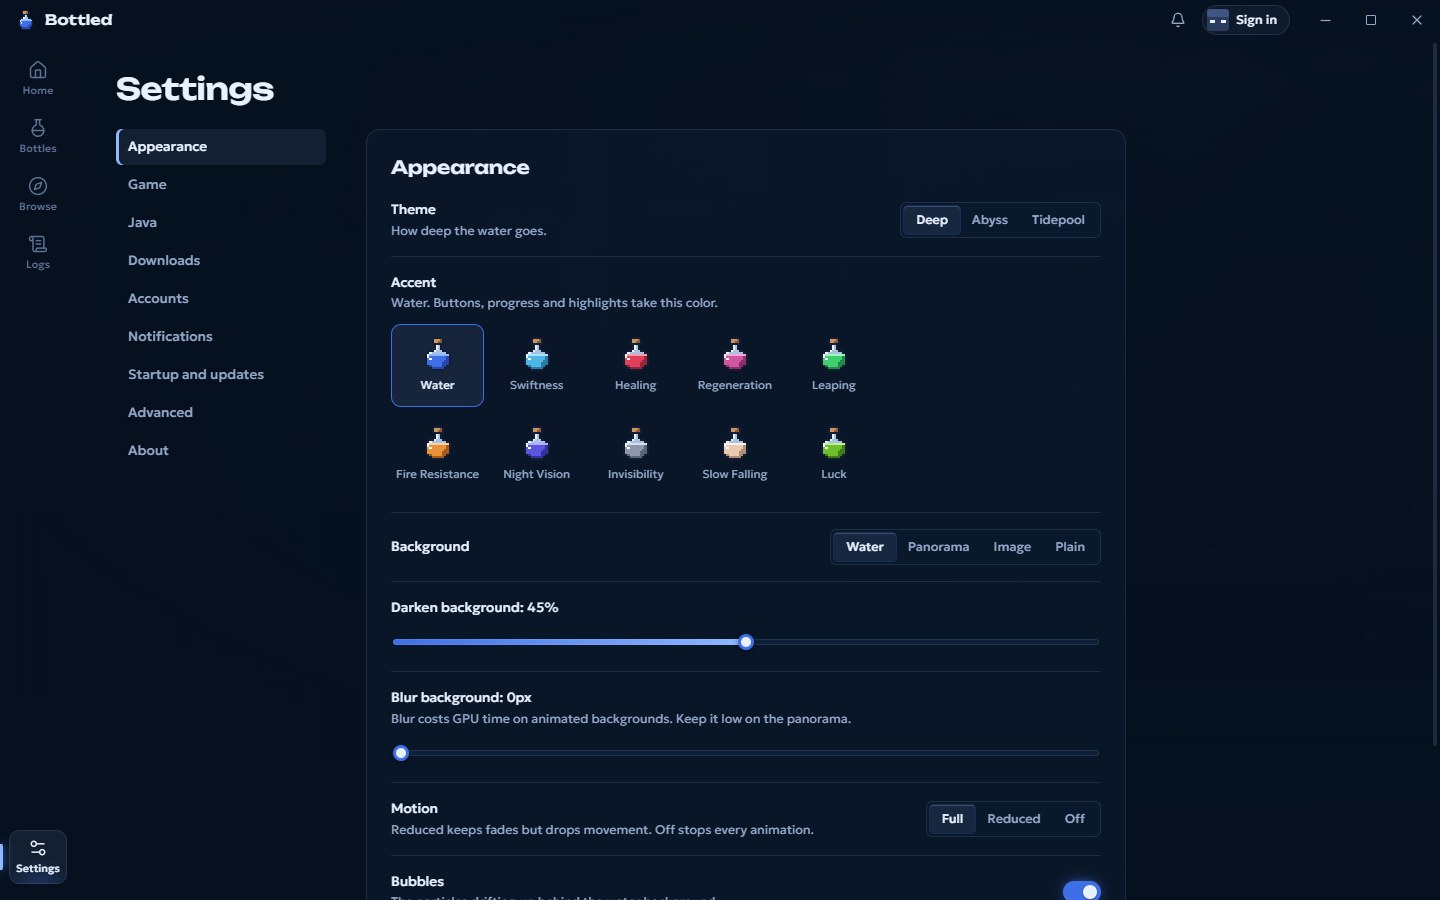The height and width of the screenshot is (900, 1440).
Task: Click the "How deep the water goes." text
Action: tap(469, 231)
